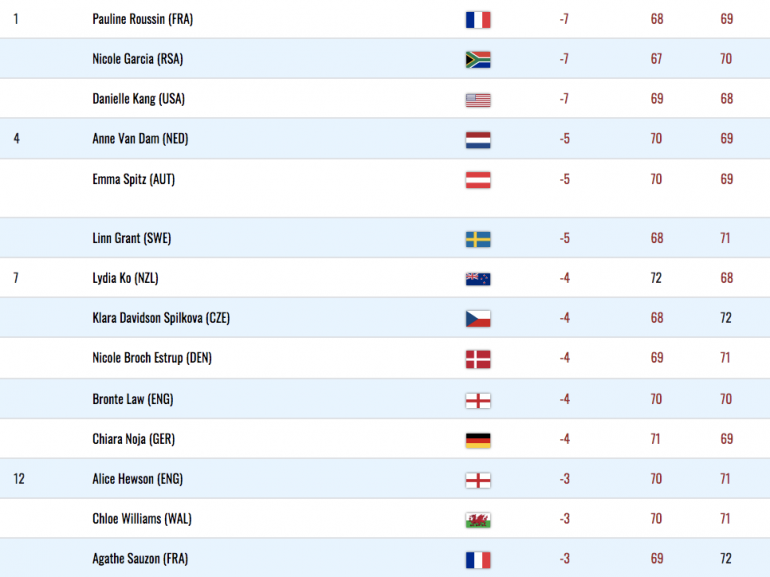Select Agathe Sauzon (FRA) name

click(x=140, y=558)
